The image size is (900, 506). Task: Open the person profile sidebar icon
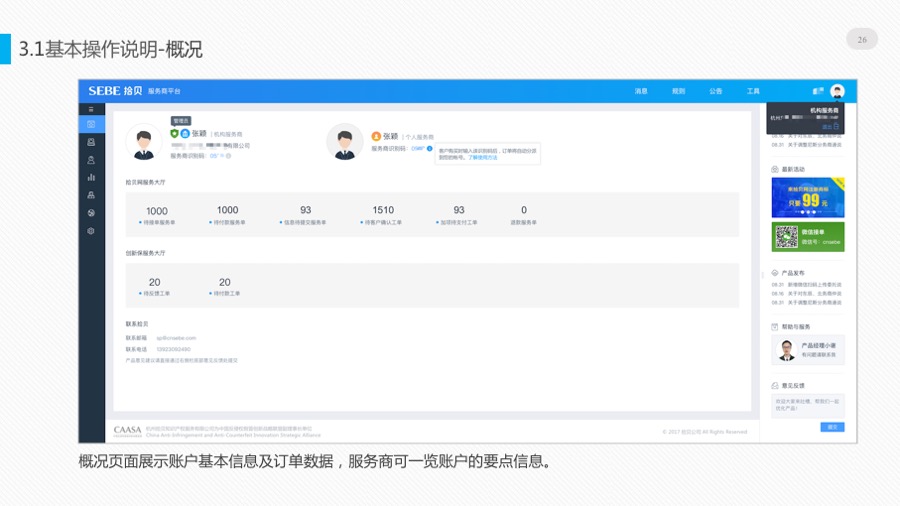pyautogui.click(x=91, y=160)
